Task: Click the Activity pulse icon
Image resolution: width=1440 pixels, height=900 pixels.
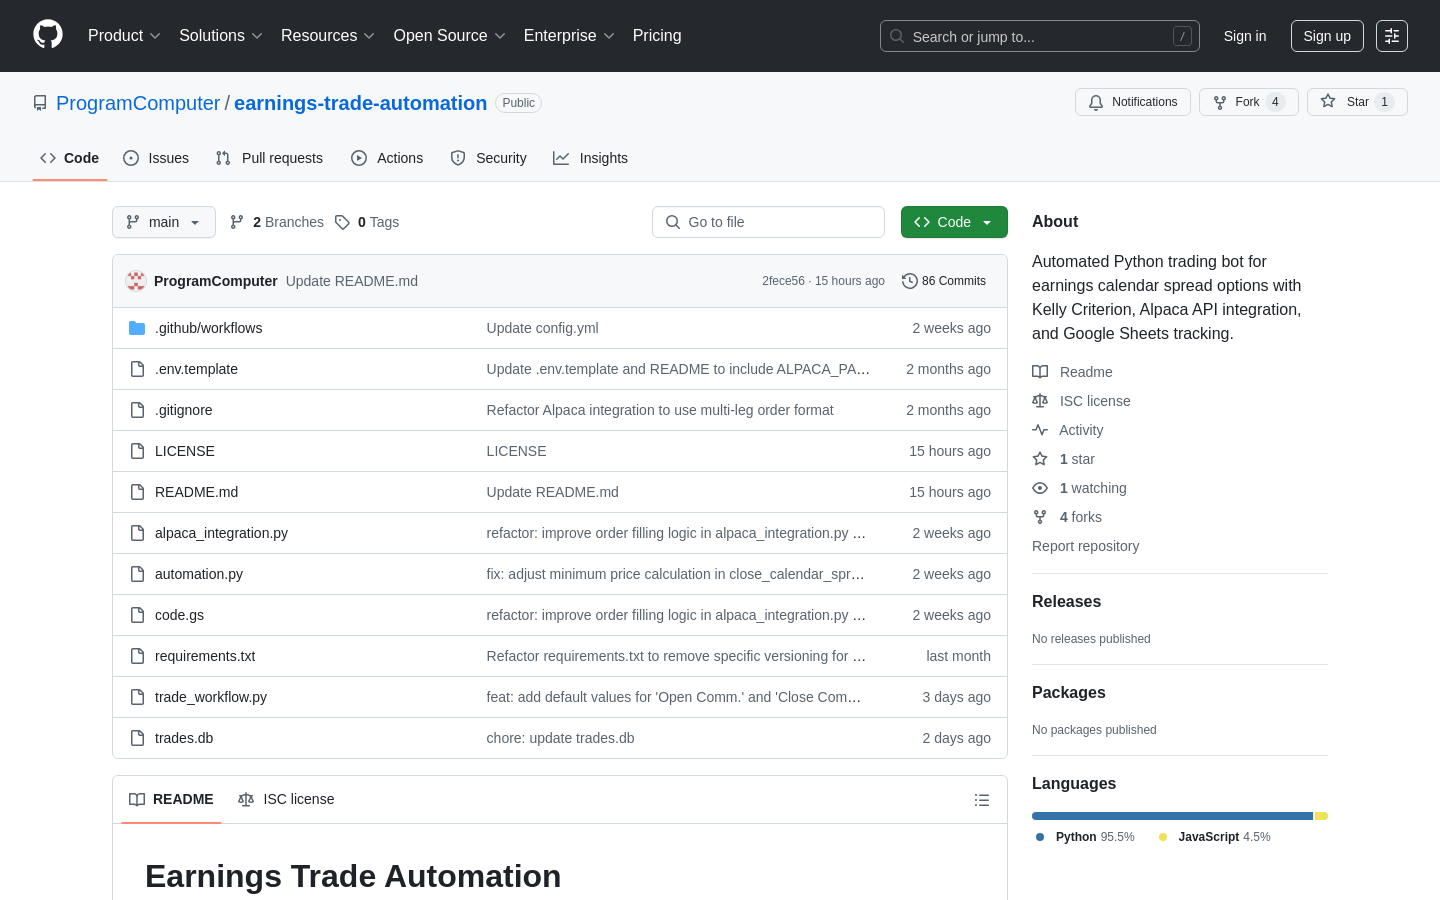Action: click(1040, 430)
